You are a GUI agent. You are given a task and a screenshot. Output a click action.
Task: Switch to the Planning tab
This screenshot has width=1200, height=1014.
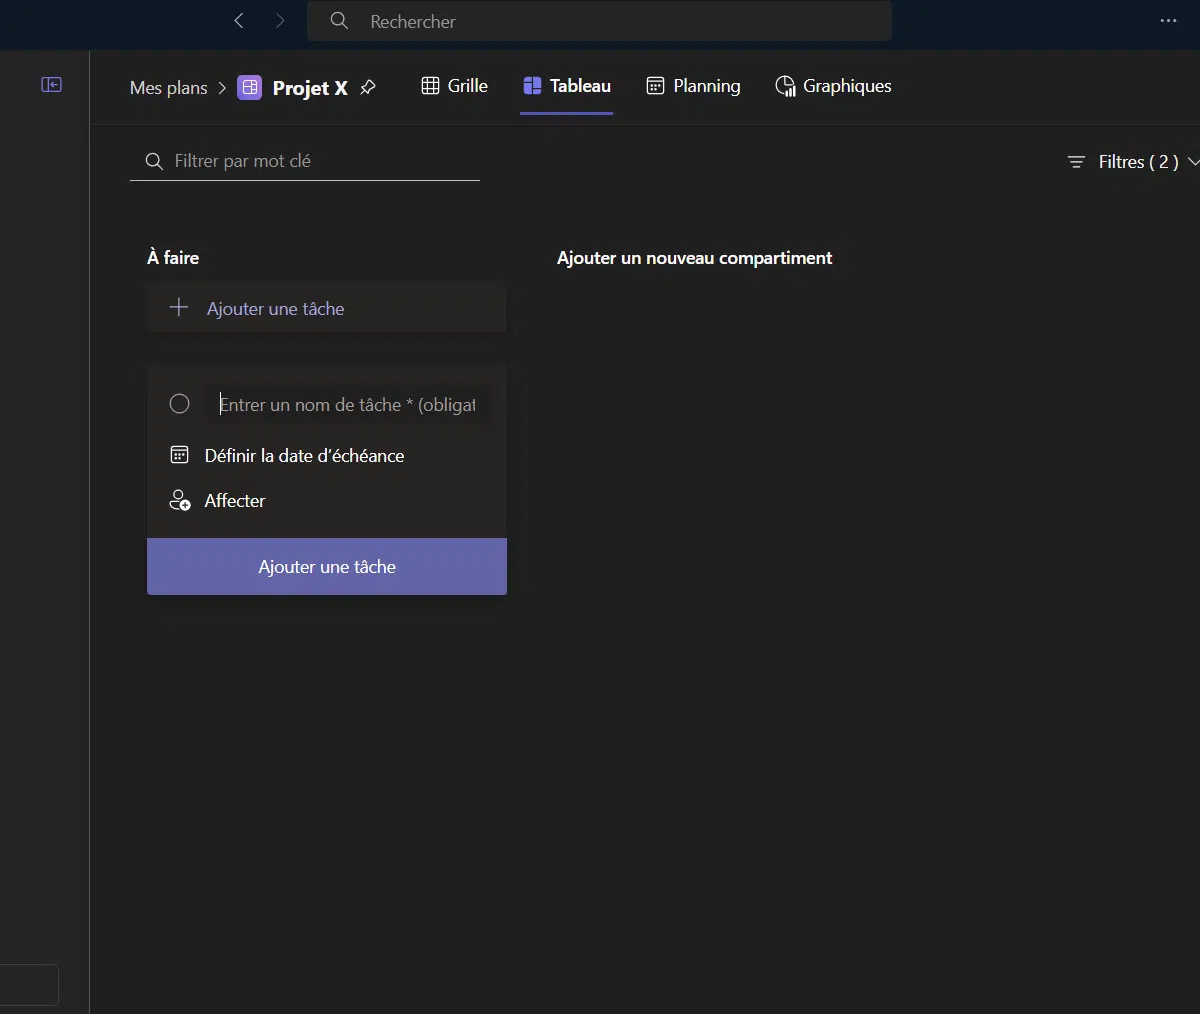point(693,86)
